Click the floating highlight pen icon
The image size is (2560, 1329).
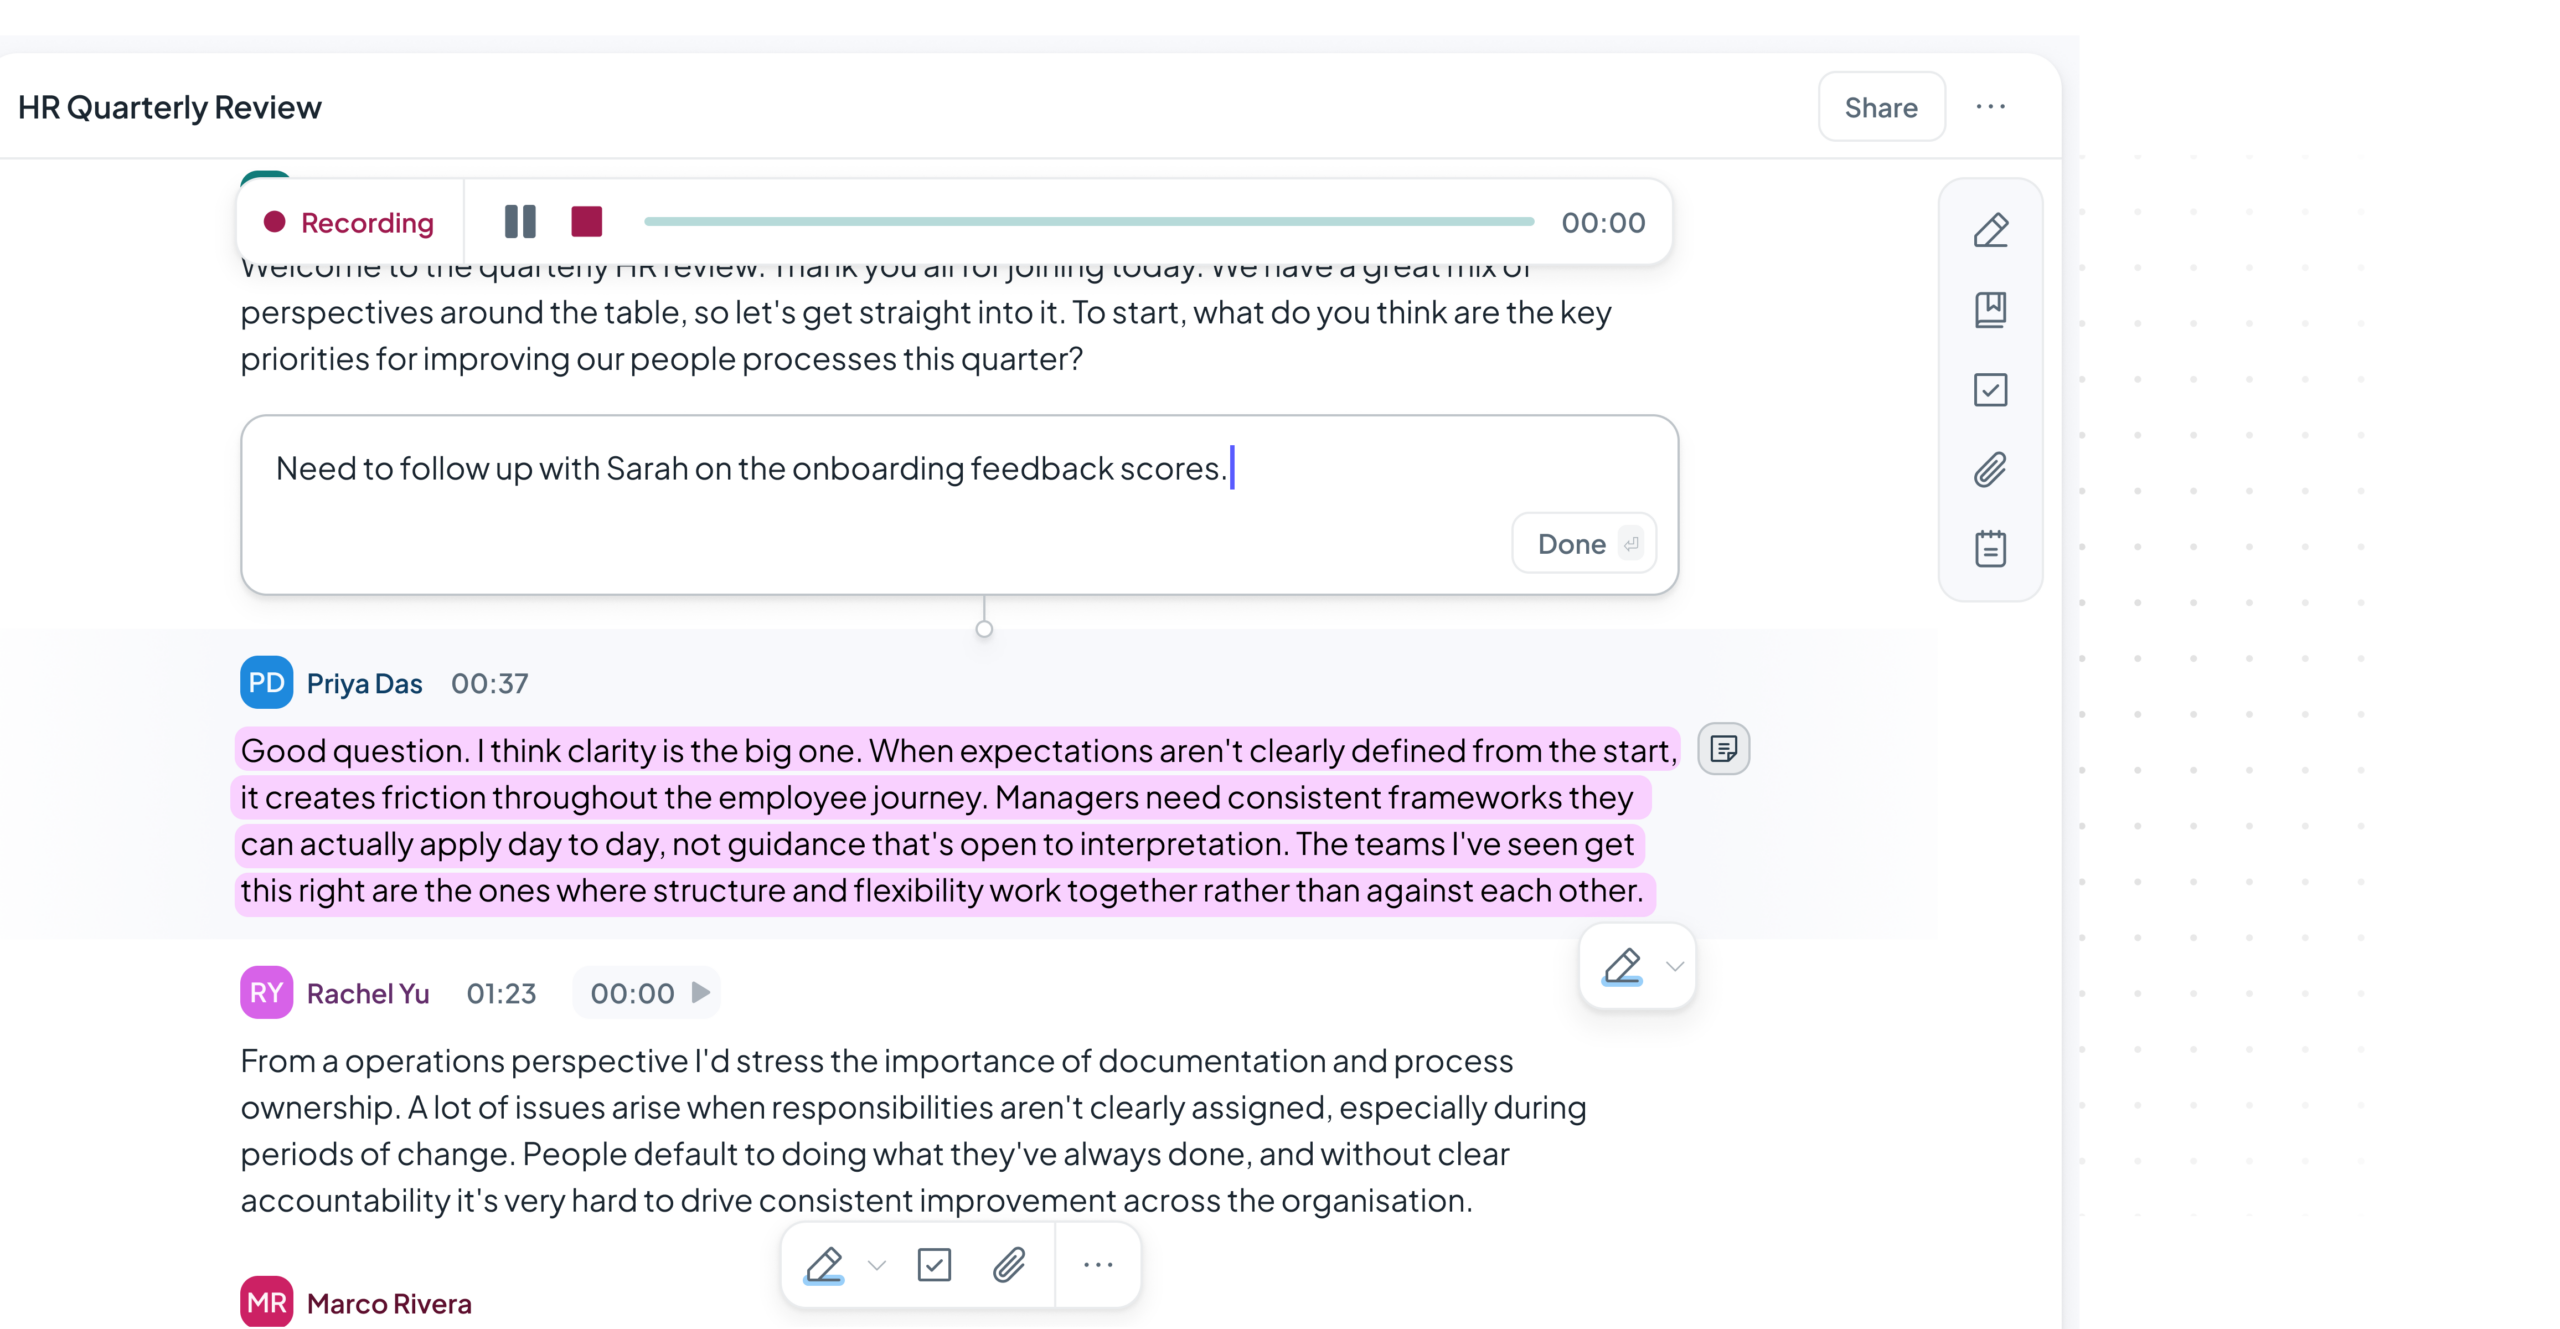[1621, 966]
